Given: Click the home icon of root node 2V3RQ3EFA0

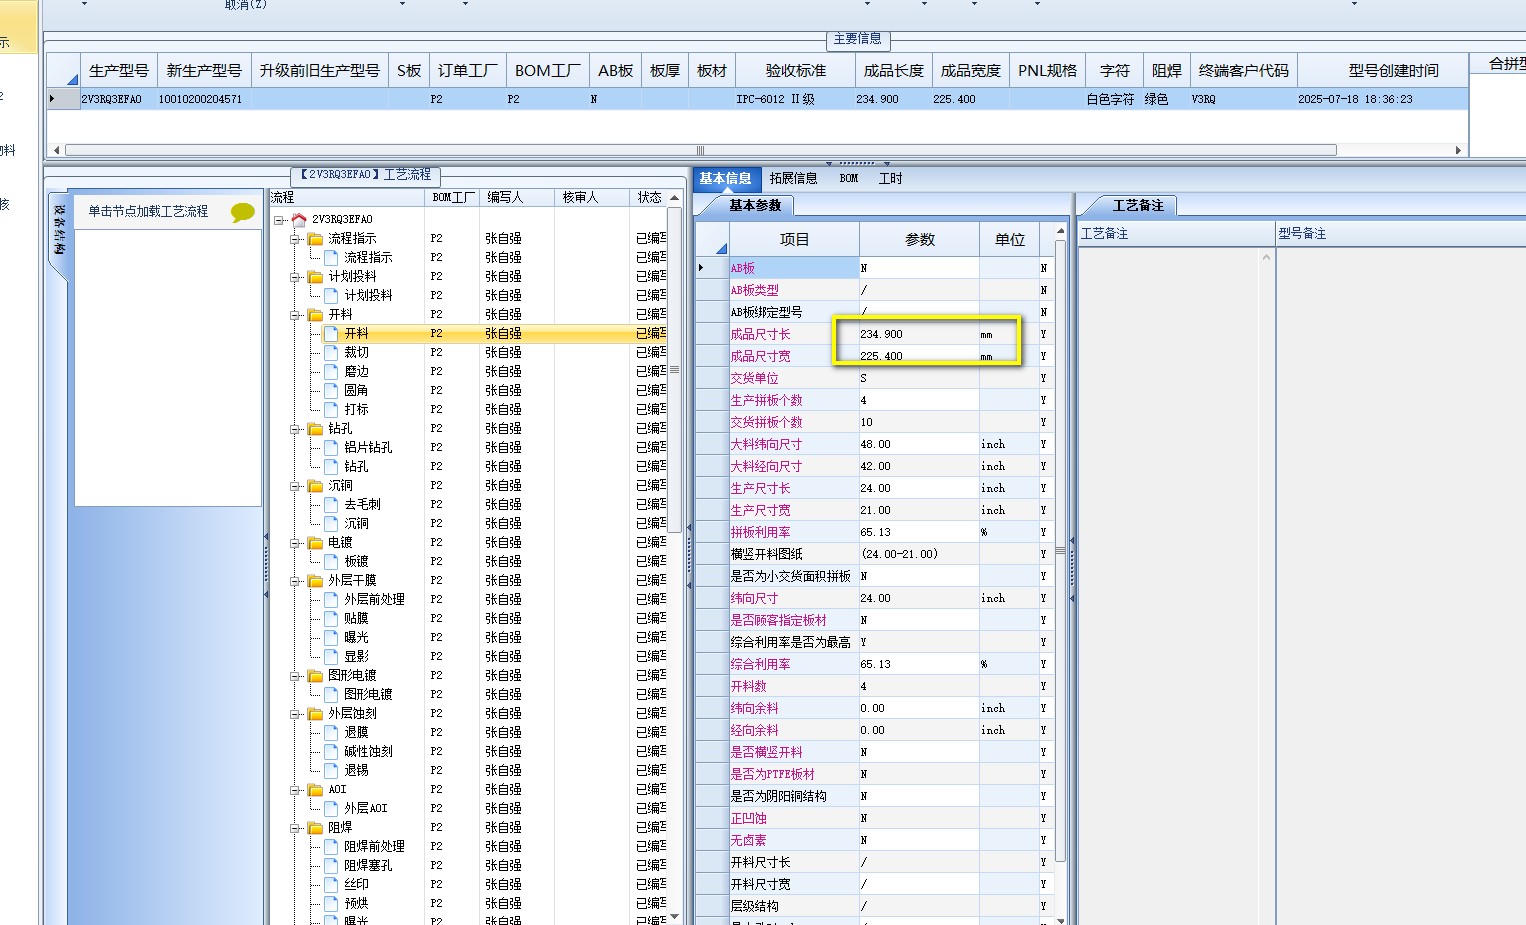Looking at the screenshot, I should pos(299,219).
